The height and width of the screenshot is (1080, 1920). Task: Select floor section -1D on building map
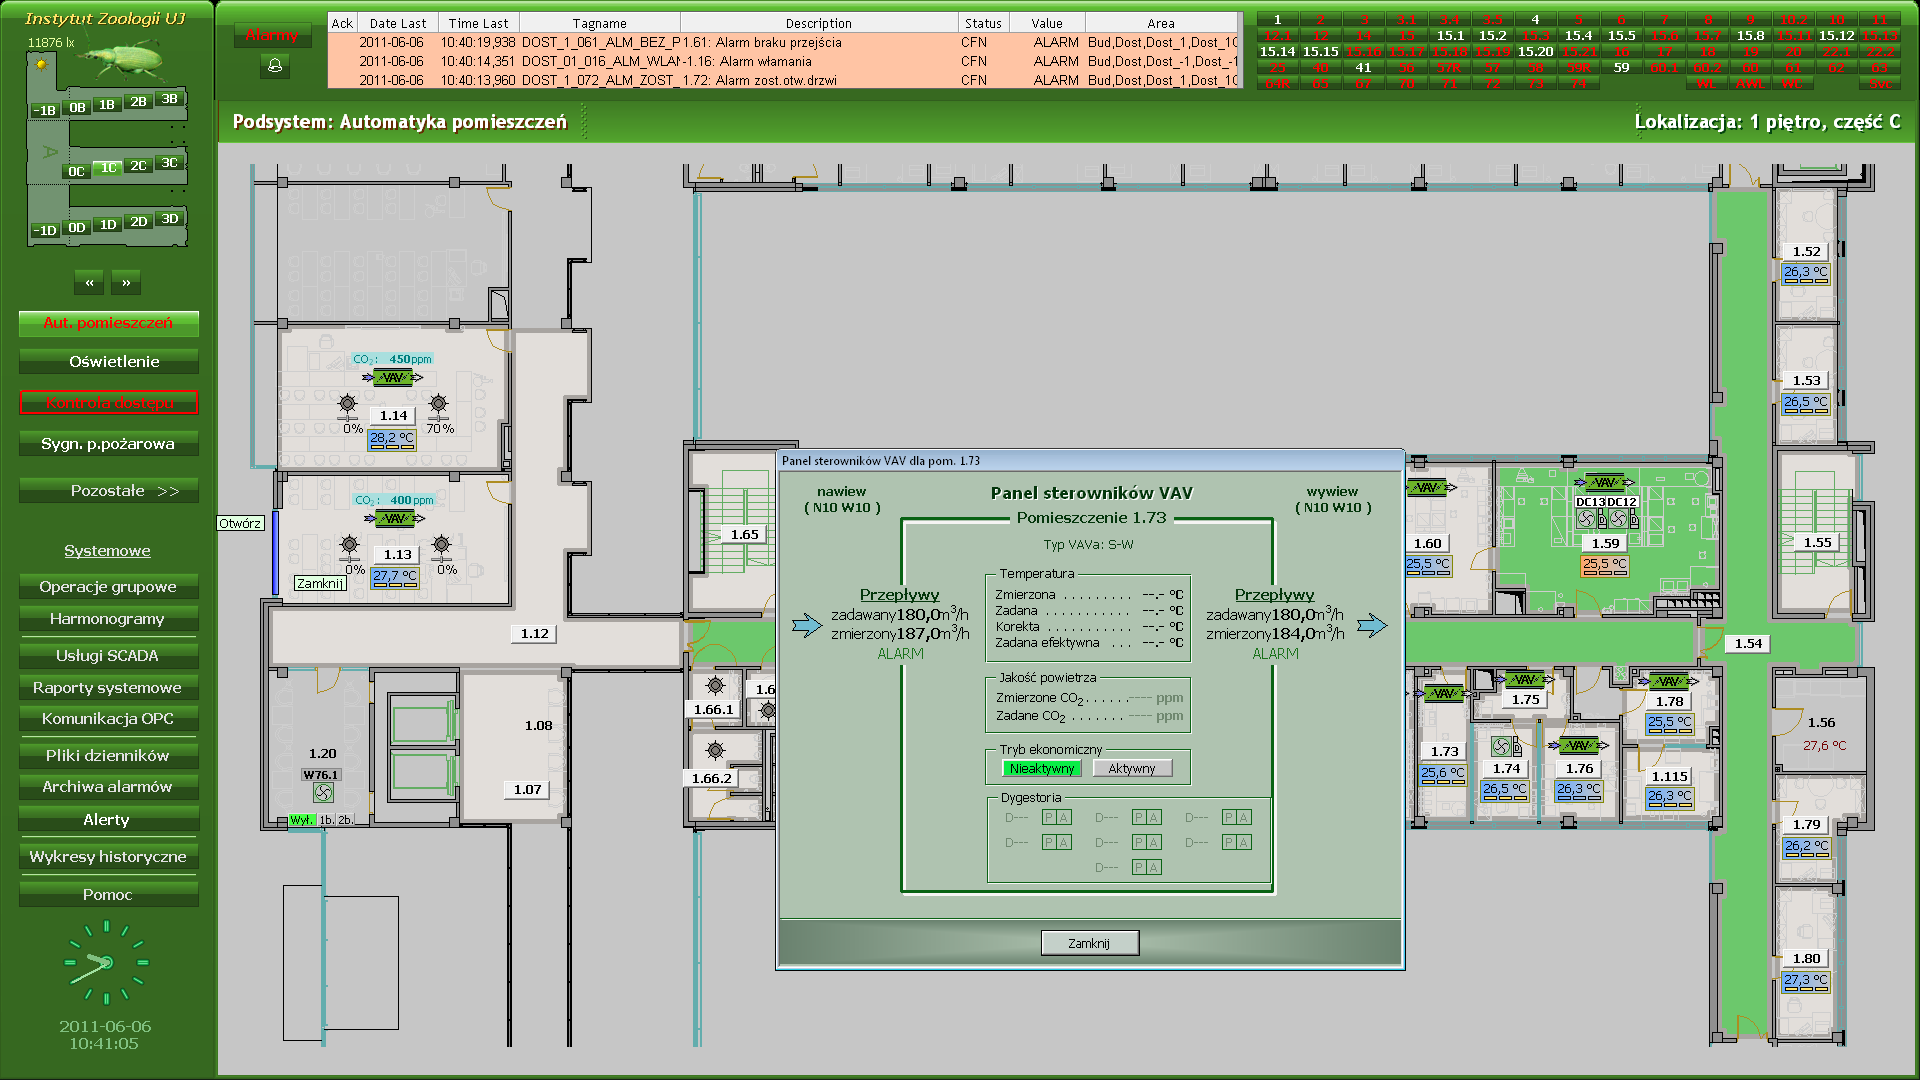click(46, 230)
